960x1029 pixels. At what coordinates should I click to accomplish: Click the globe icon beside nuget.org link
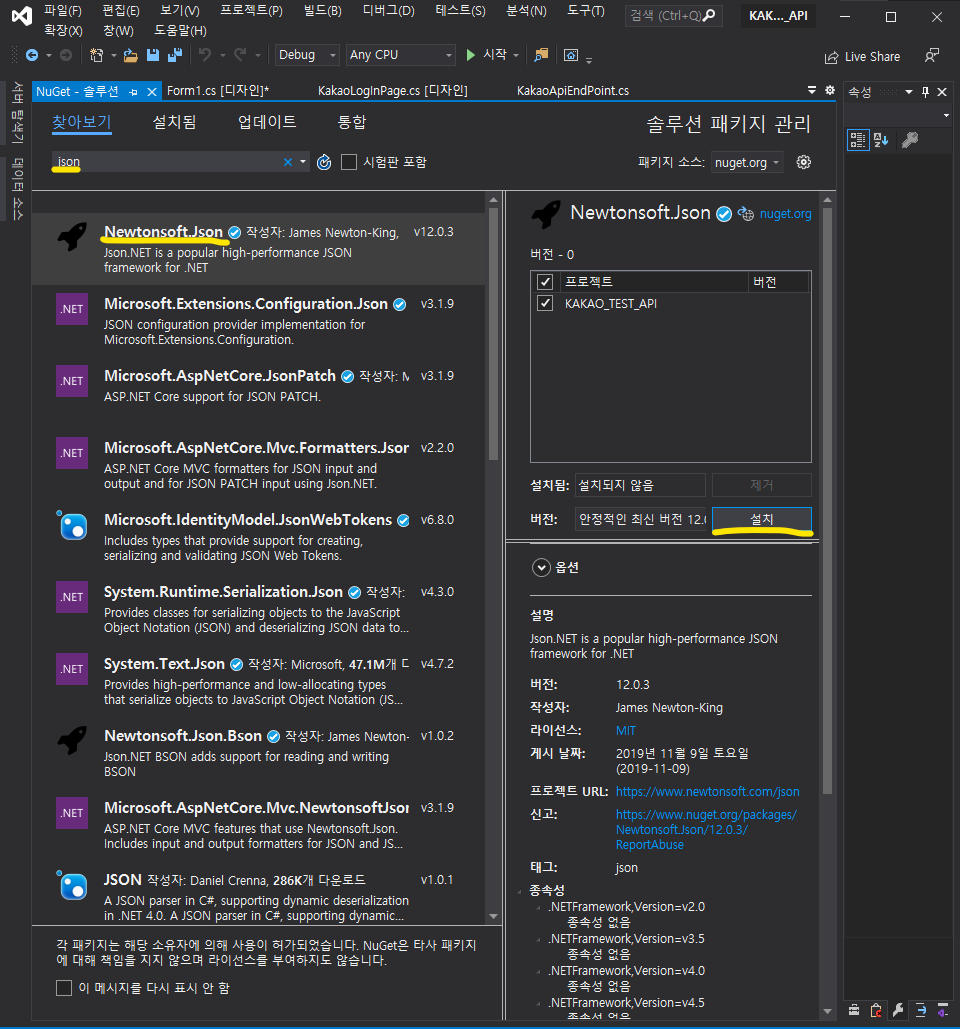pos(746,214)
